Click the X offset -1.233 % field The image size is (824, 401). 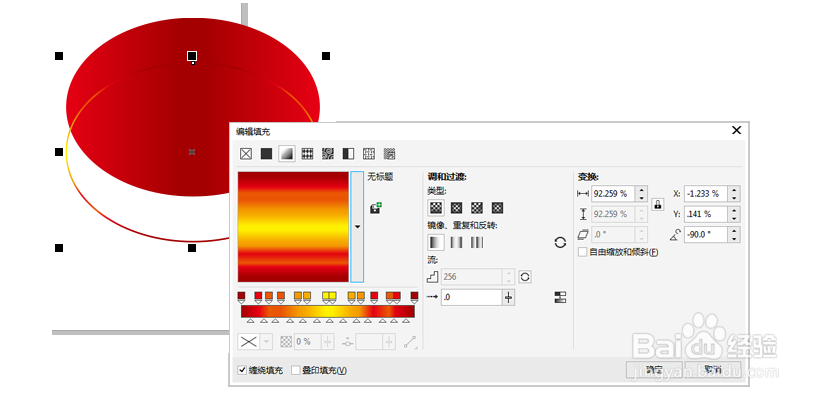[x=706, y=194]
